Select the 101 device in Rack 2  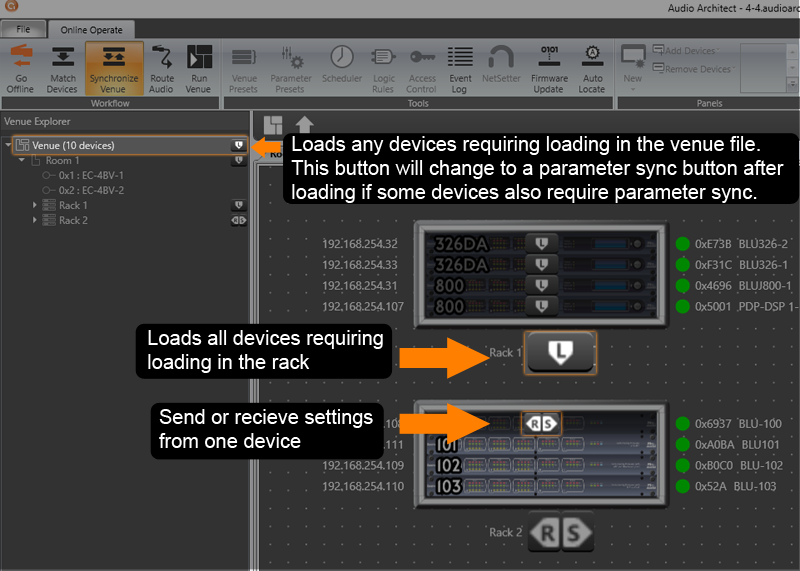tap(541, 445)
